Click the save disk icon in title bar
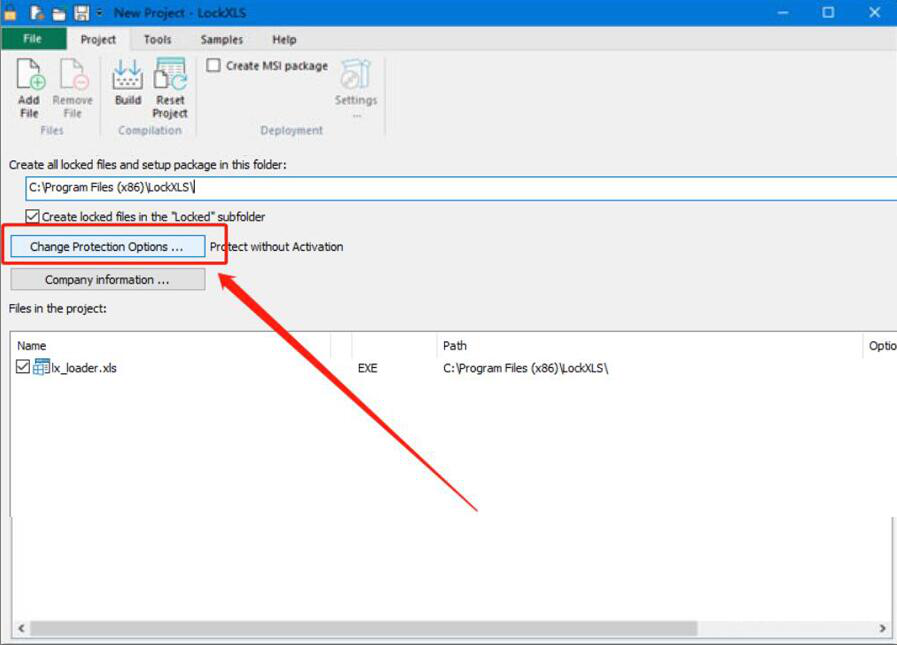This screenshot has height=645, width=897. pos(82,13)
